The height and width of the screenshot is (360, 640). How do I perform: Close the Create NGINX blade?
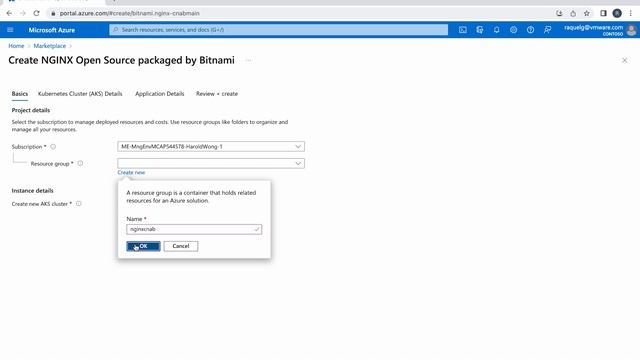624,60
